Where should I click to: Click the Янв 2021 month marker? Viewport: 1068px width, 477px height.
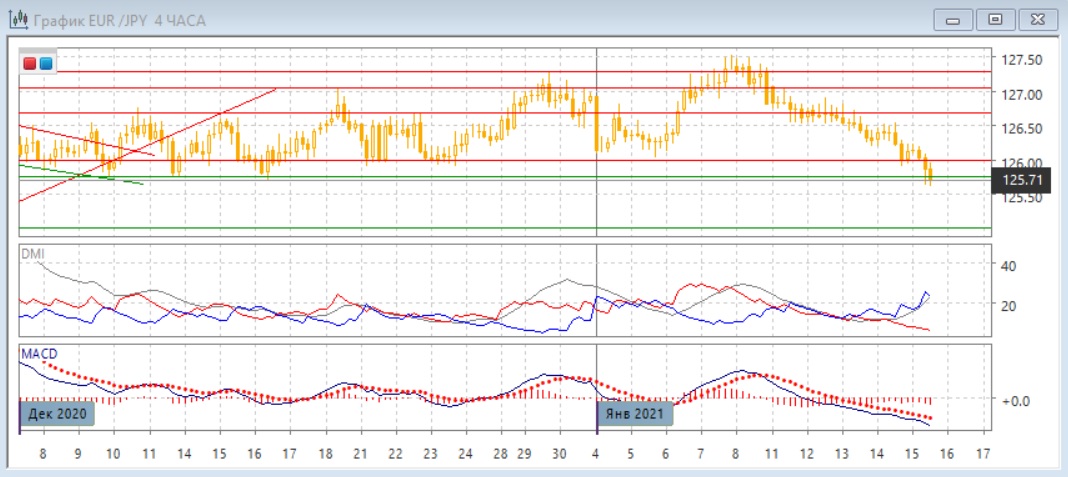tap(635, 413)
